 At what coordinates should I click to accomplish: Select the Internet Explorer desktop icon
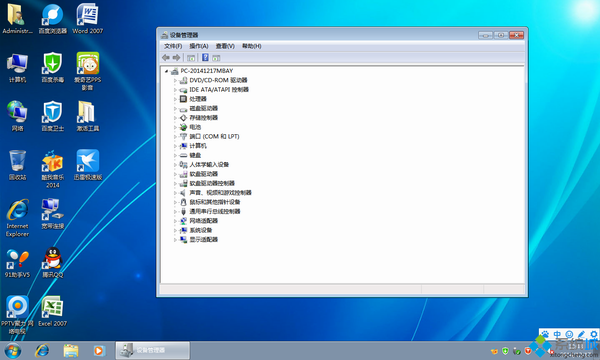tap(17, 218)
